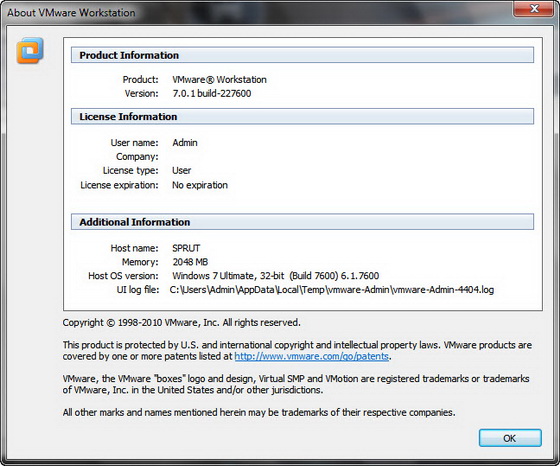Close the About VMware Workstation dialog
Image resolution: width=560 pixels, height=466 pixels.
[x=534, y=9]
